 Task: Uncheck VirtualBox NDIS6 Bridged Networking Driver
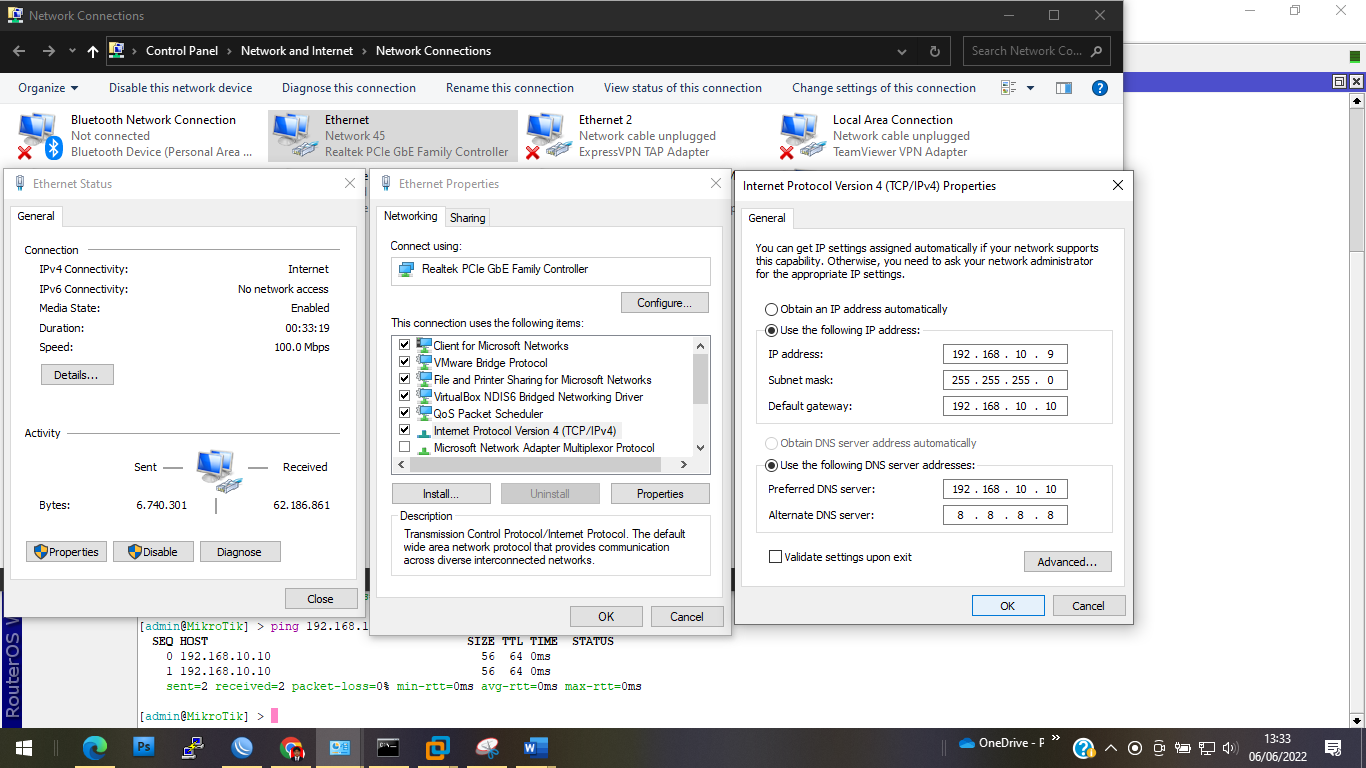tap(404, 396)
